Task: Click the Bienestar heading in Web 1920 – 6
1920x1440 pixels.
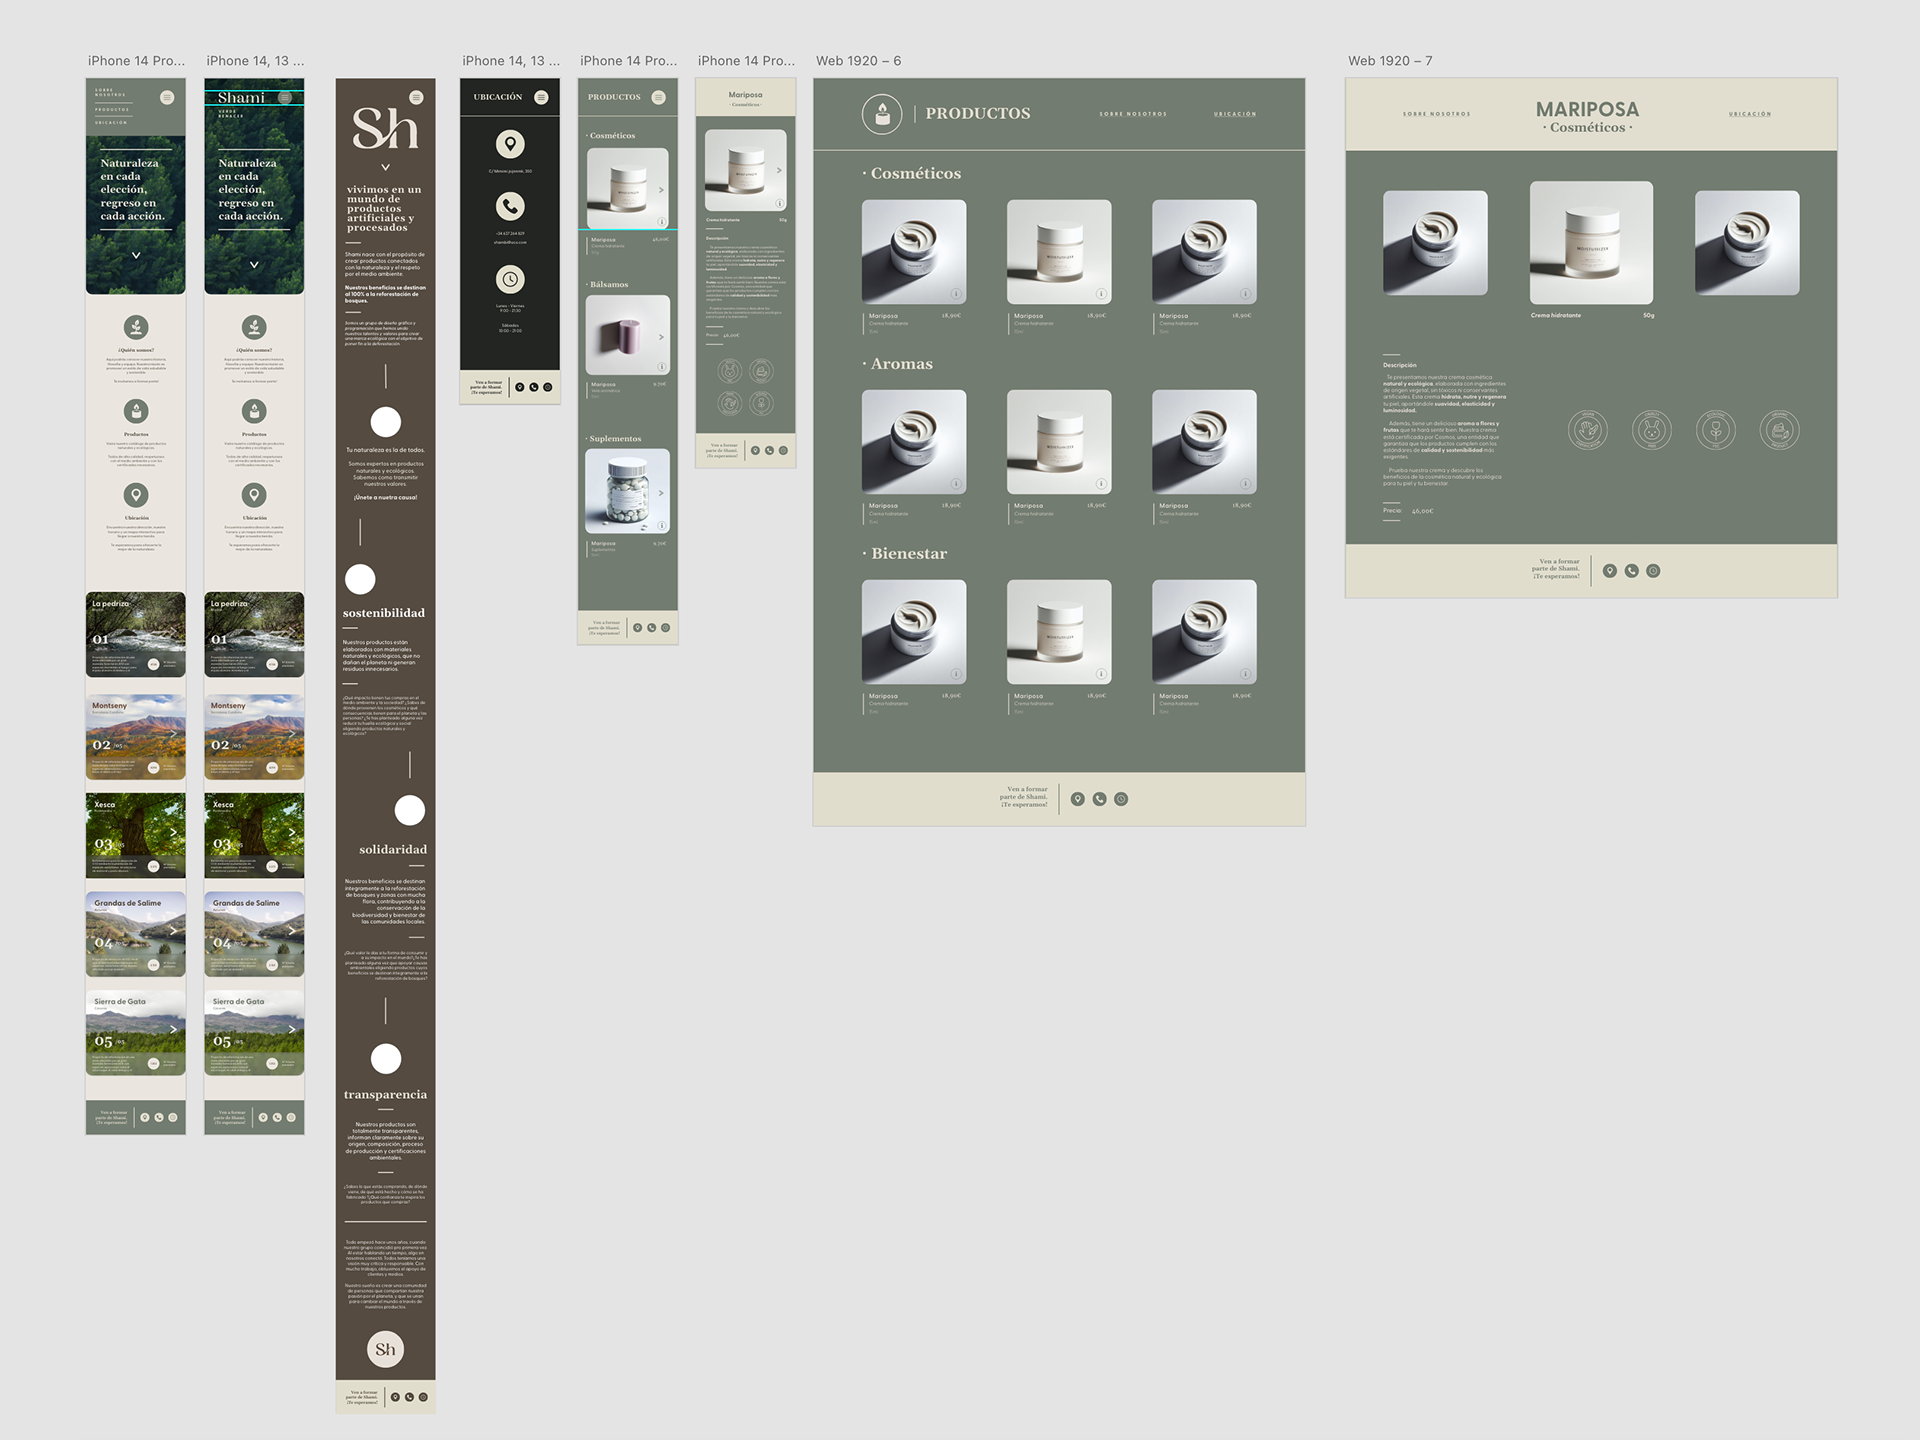Action: tap(905, 554)
